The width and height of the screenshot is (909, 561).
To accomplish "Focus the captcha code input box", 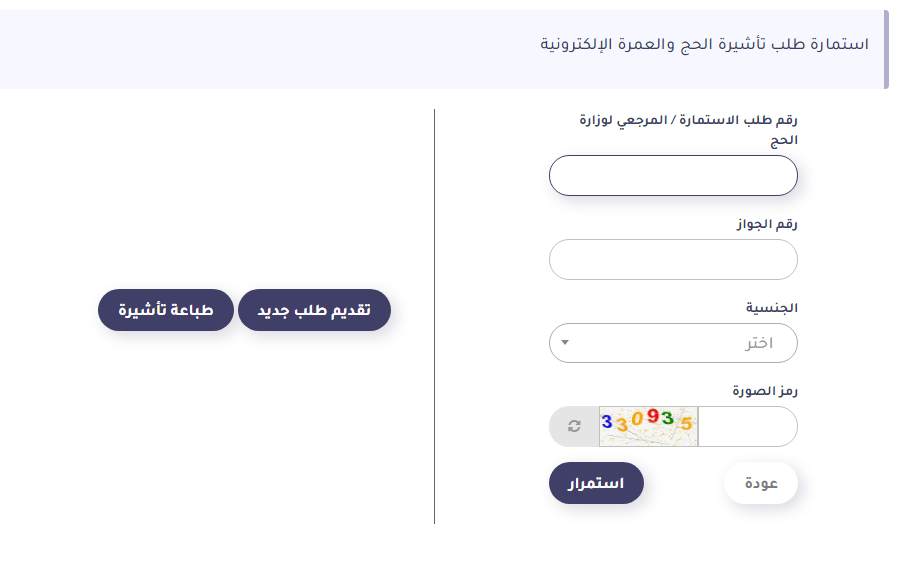I will pos(748,427).
